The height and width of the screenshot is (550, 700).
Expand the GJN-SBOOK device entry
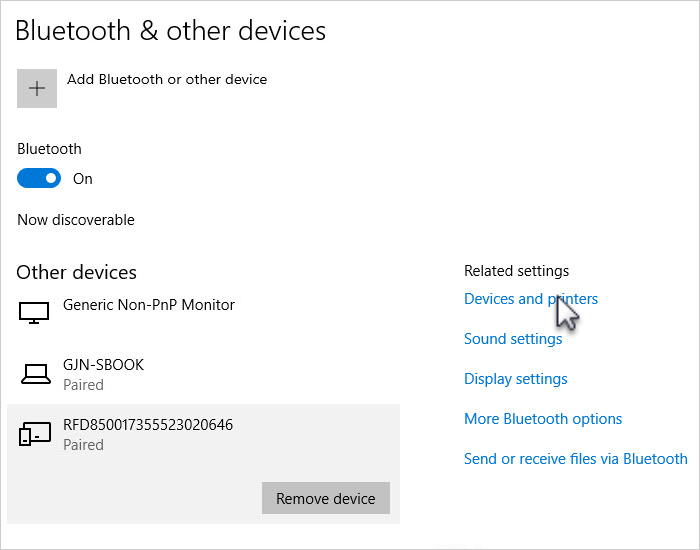204,374
